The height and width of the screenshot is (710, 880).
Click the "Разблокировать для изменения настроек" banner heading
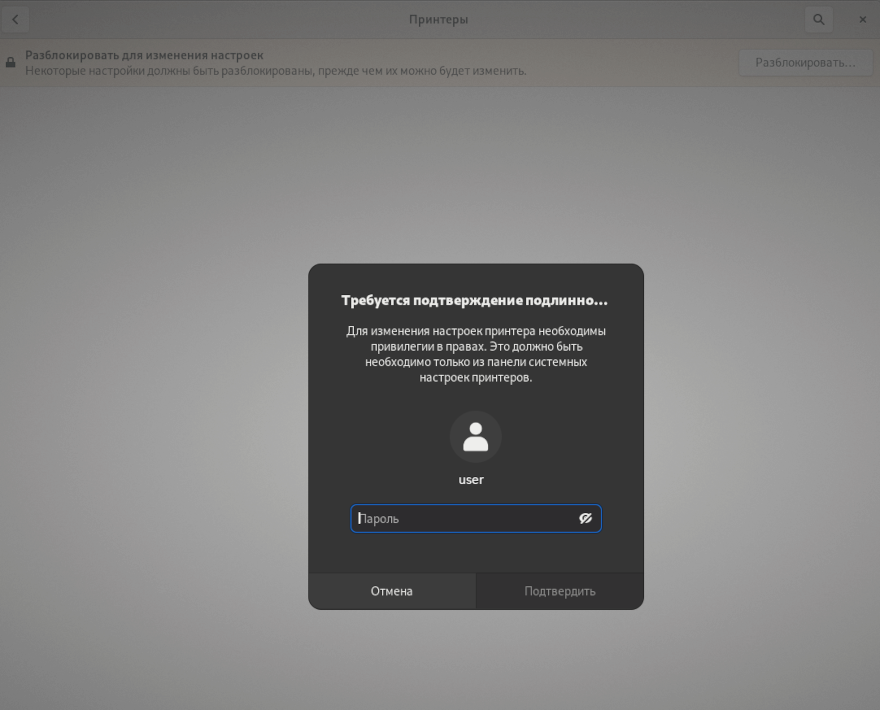click(x=144, y=55)
